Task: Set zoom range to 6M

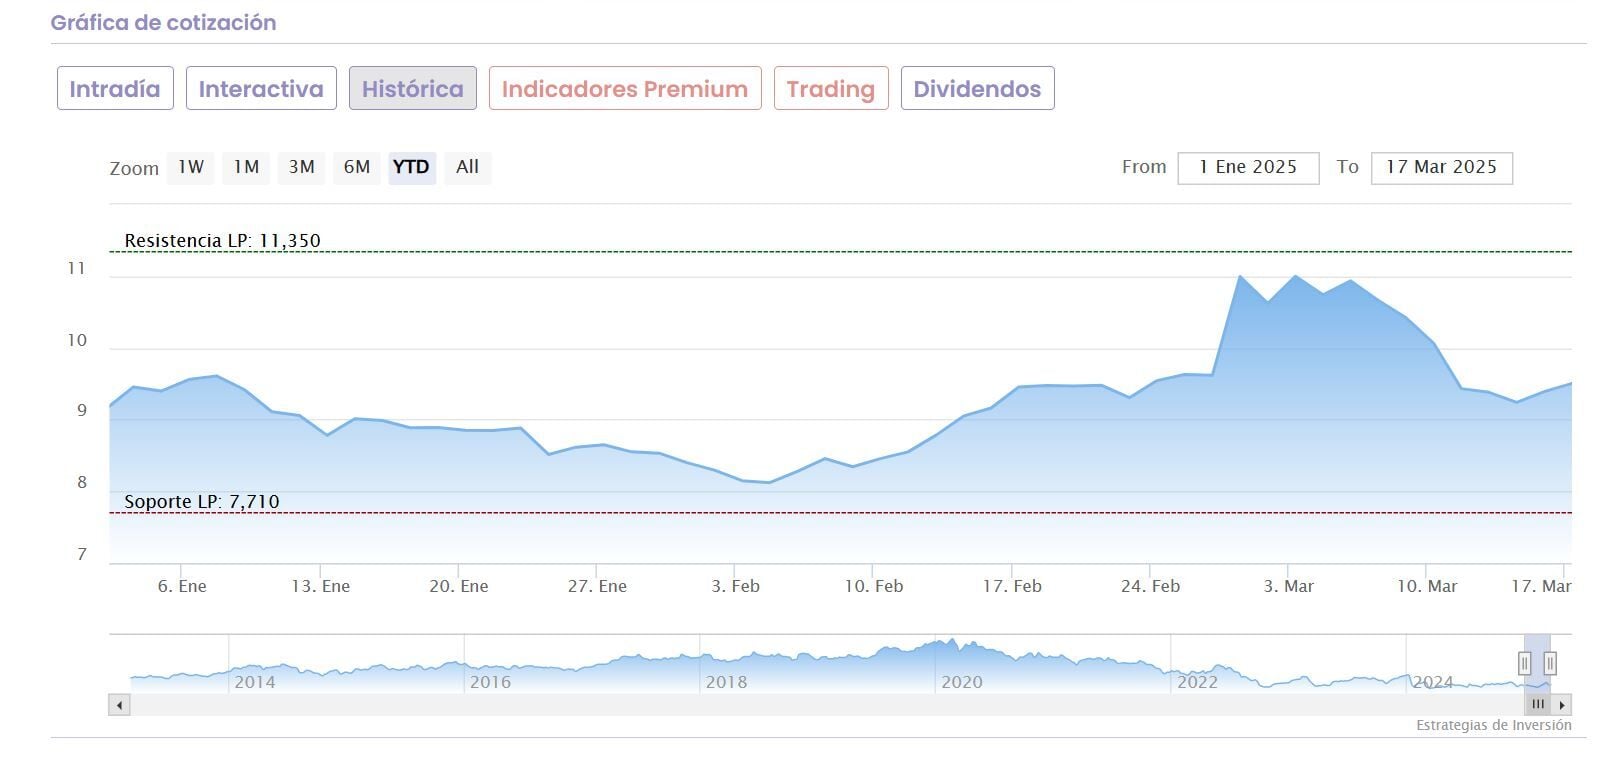Action: tap(357, 167)
